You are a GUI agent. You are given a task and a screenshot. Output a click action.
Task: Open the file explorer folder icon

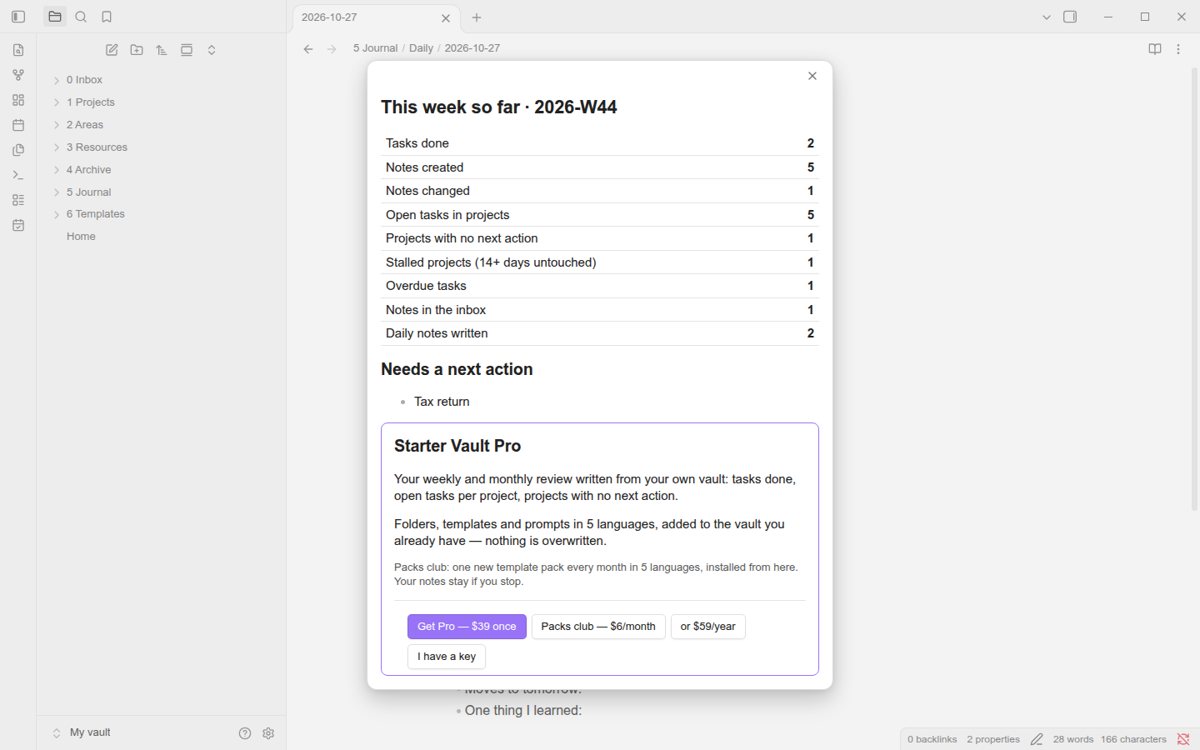[55, 17]
